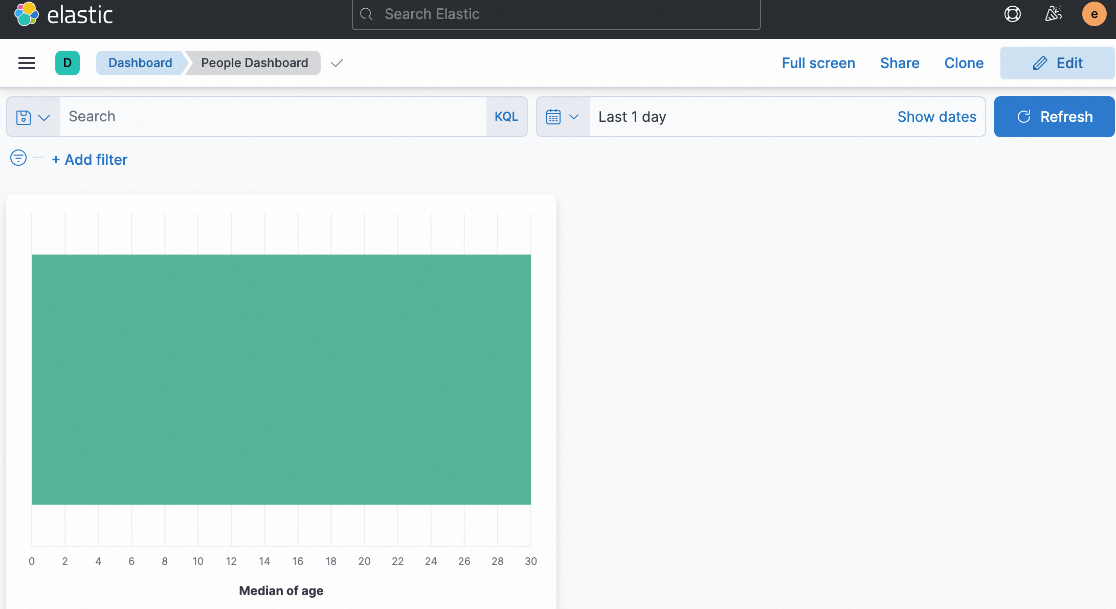
Task: Open the filter options circle icon
Action: point(18,158)
